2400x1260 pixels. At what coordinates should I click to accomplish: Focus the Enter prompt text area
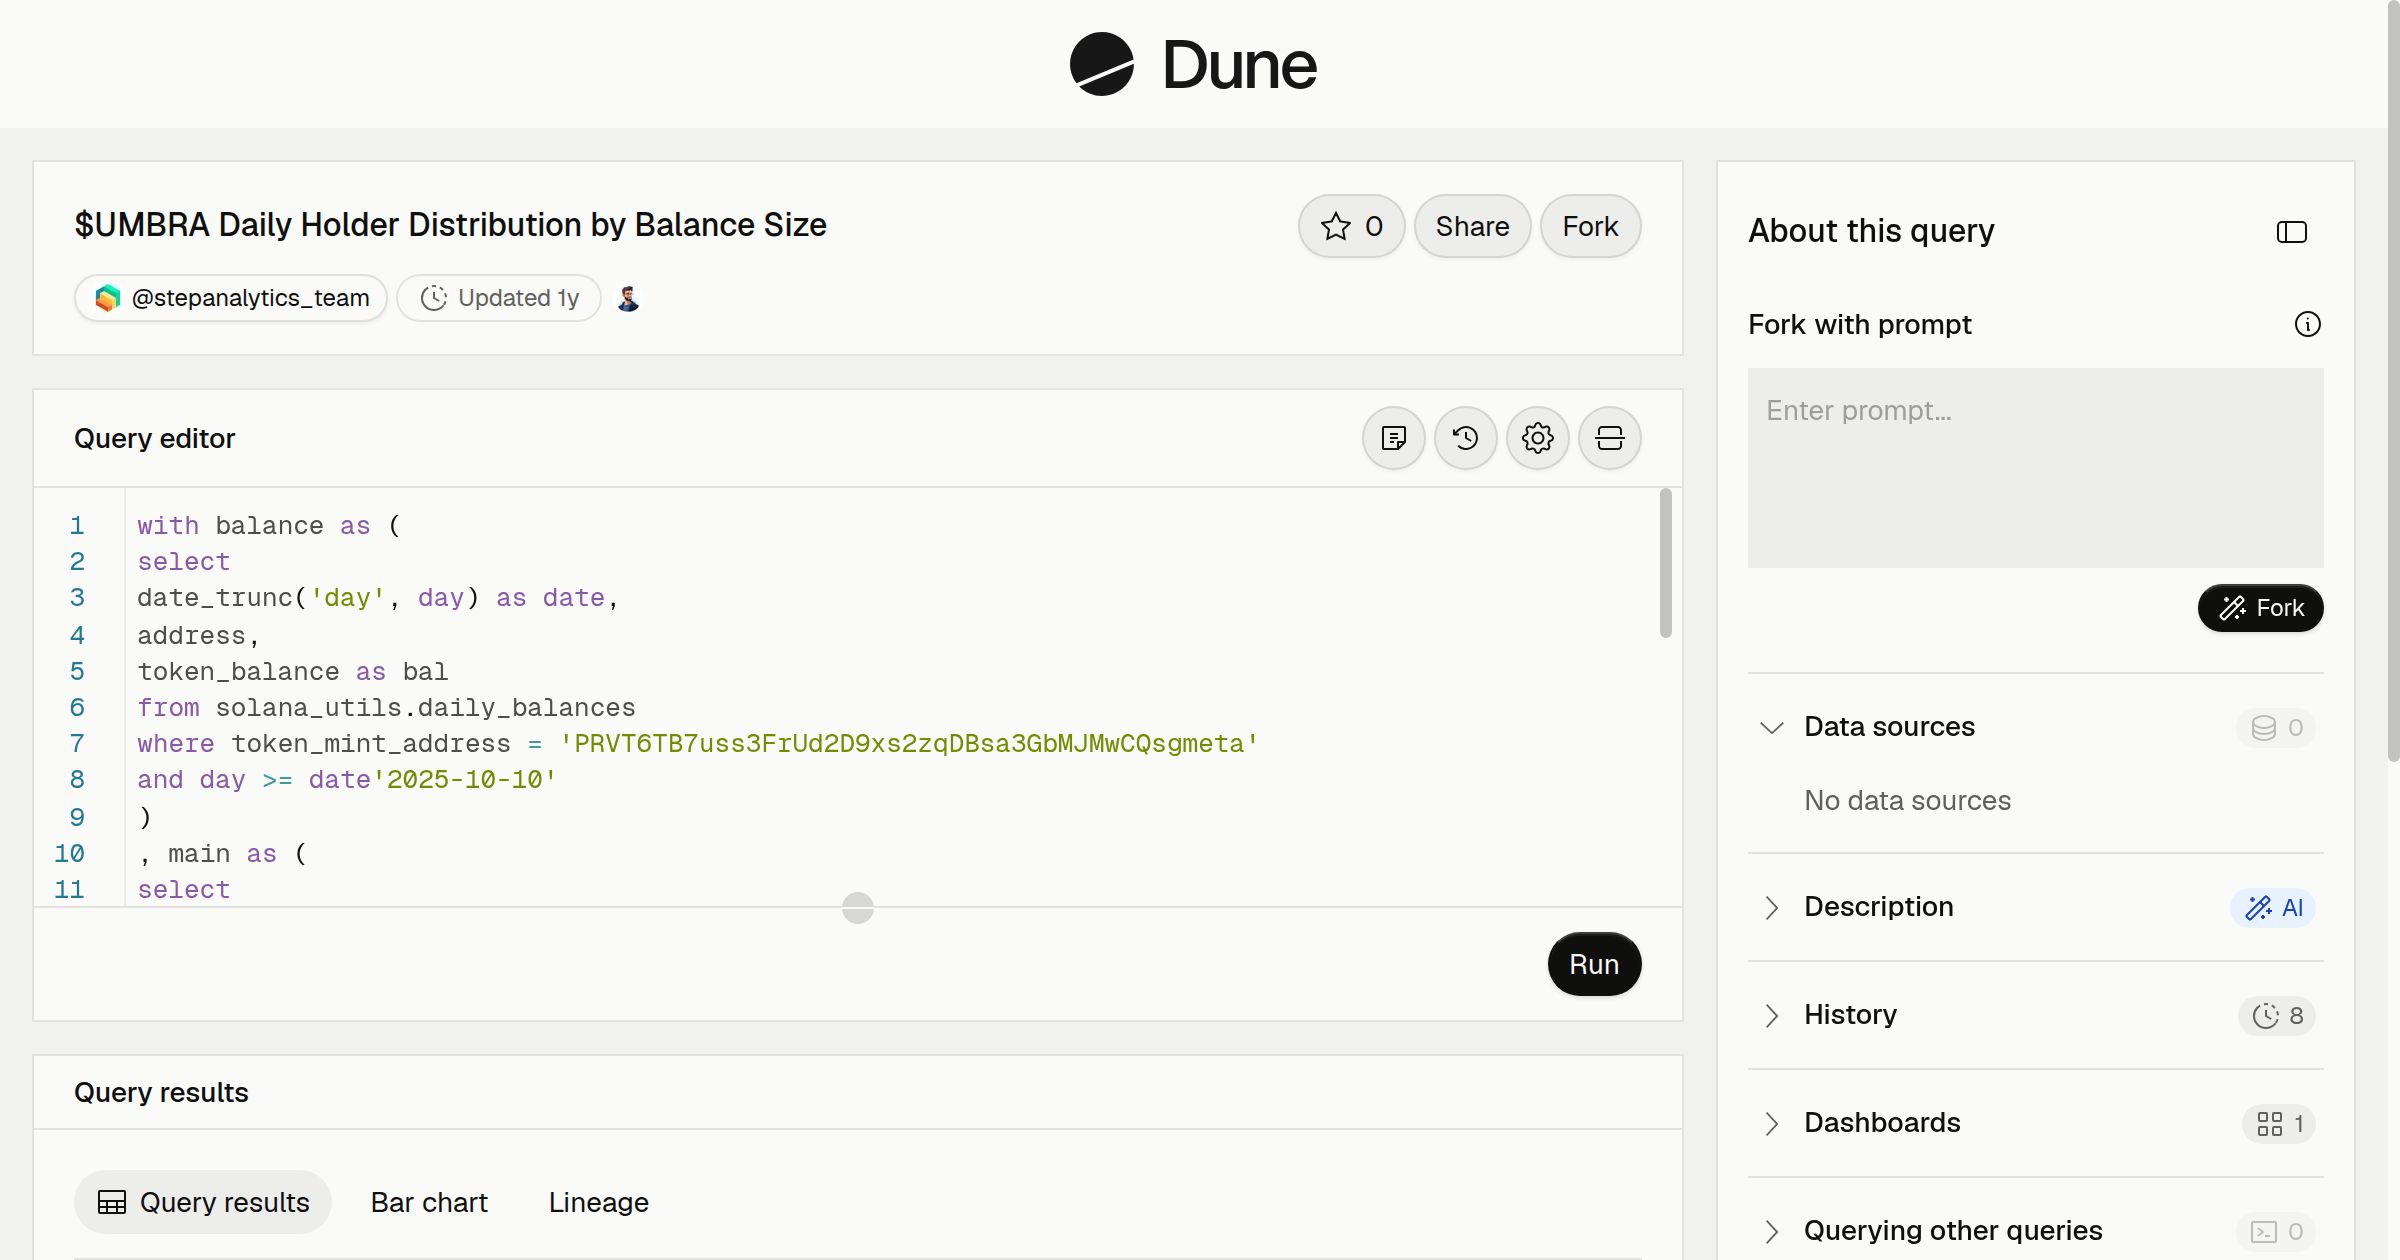[x=2035, y=468]
